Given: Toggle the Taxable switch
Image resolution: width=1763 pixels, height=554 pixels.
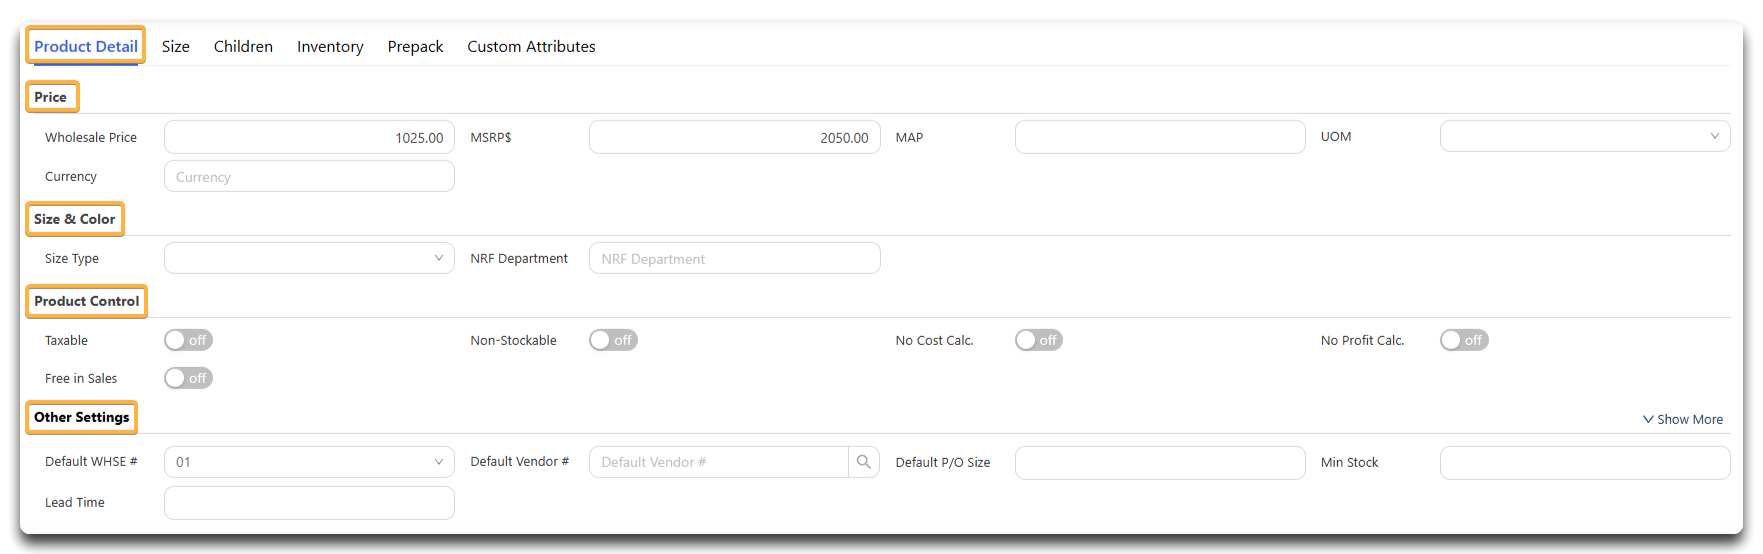Looking at the screenshot, I should [x=188, y=340].
